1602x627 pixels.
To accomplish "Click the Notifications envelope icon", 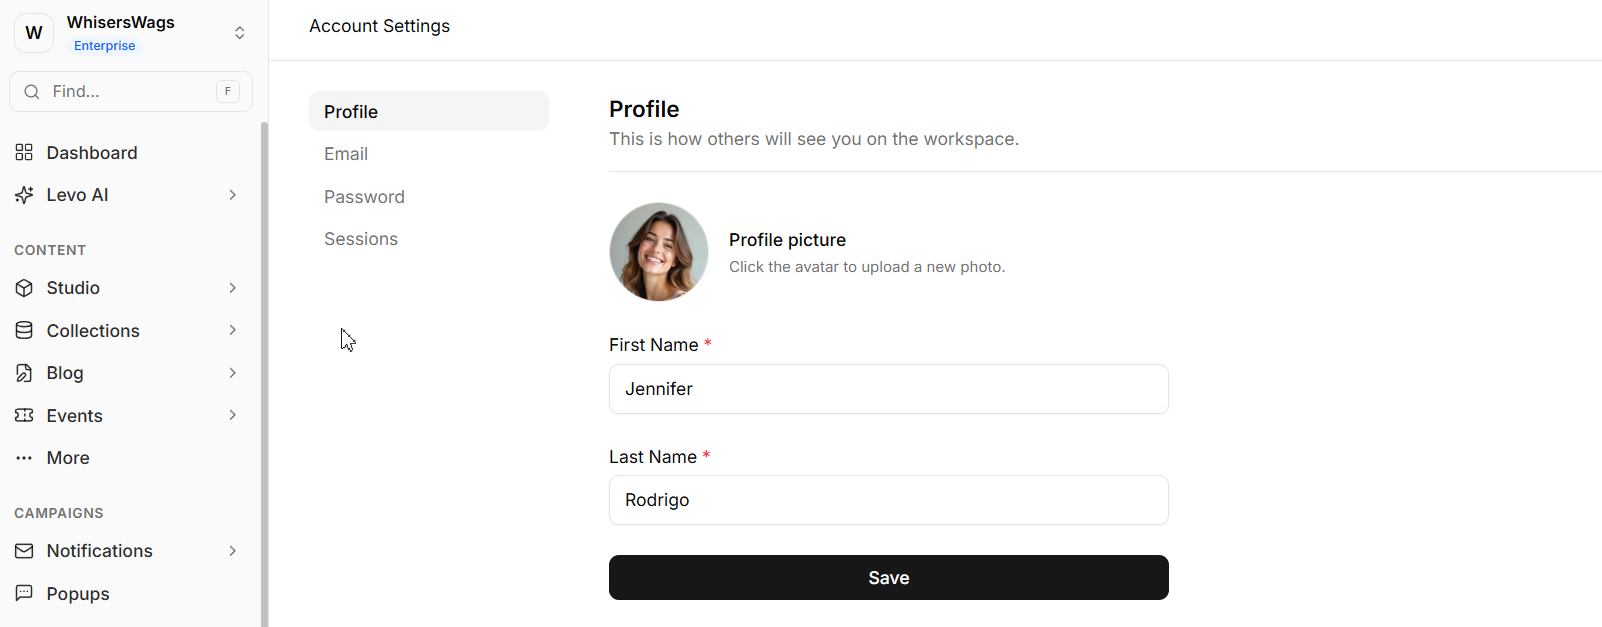I will tap(24, 551).
